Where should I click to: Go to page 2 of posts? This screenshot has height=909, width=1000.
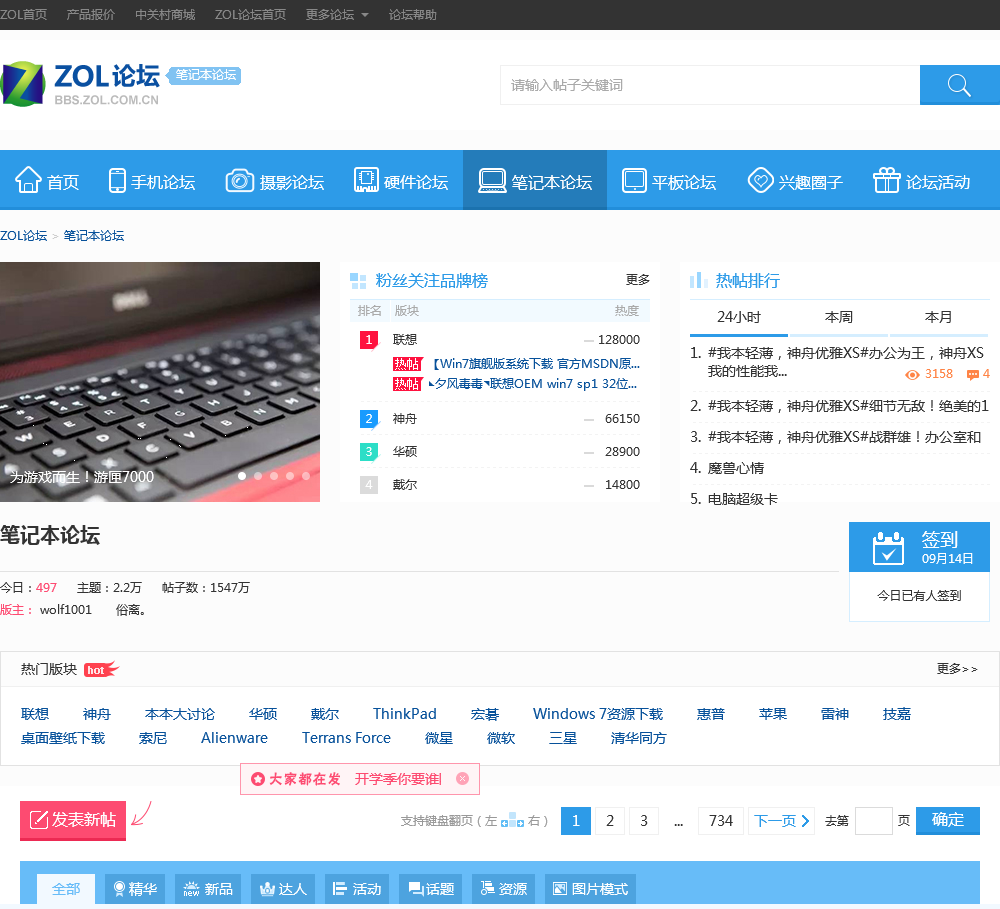[x=610, y=820]
